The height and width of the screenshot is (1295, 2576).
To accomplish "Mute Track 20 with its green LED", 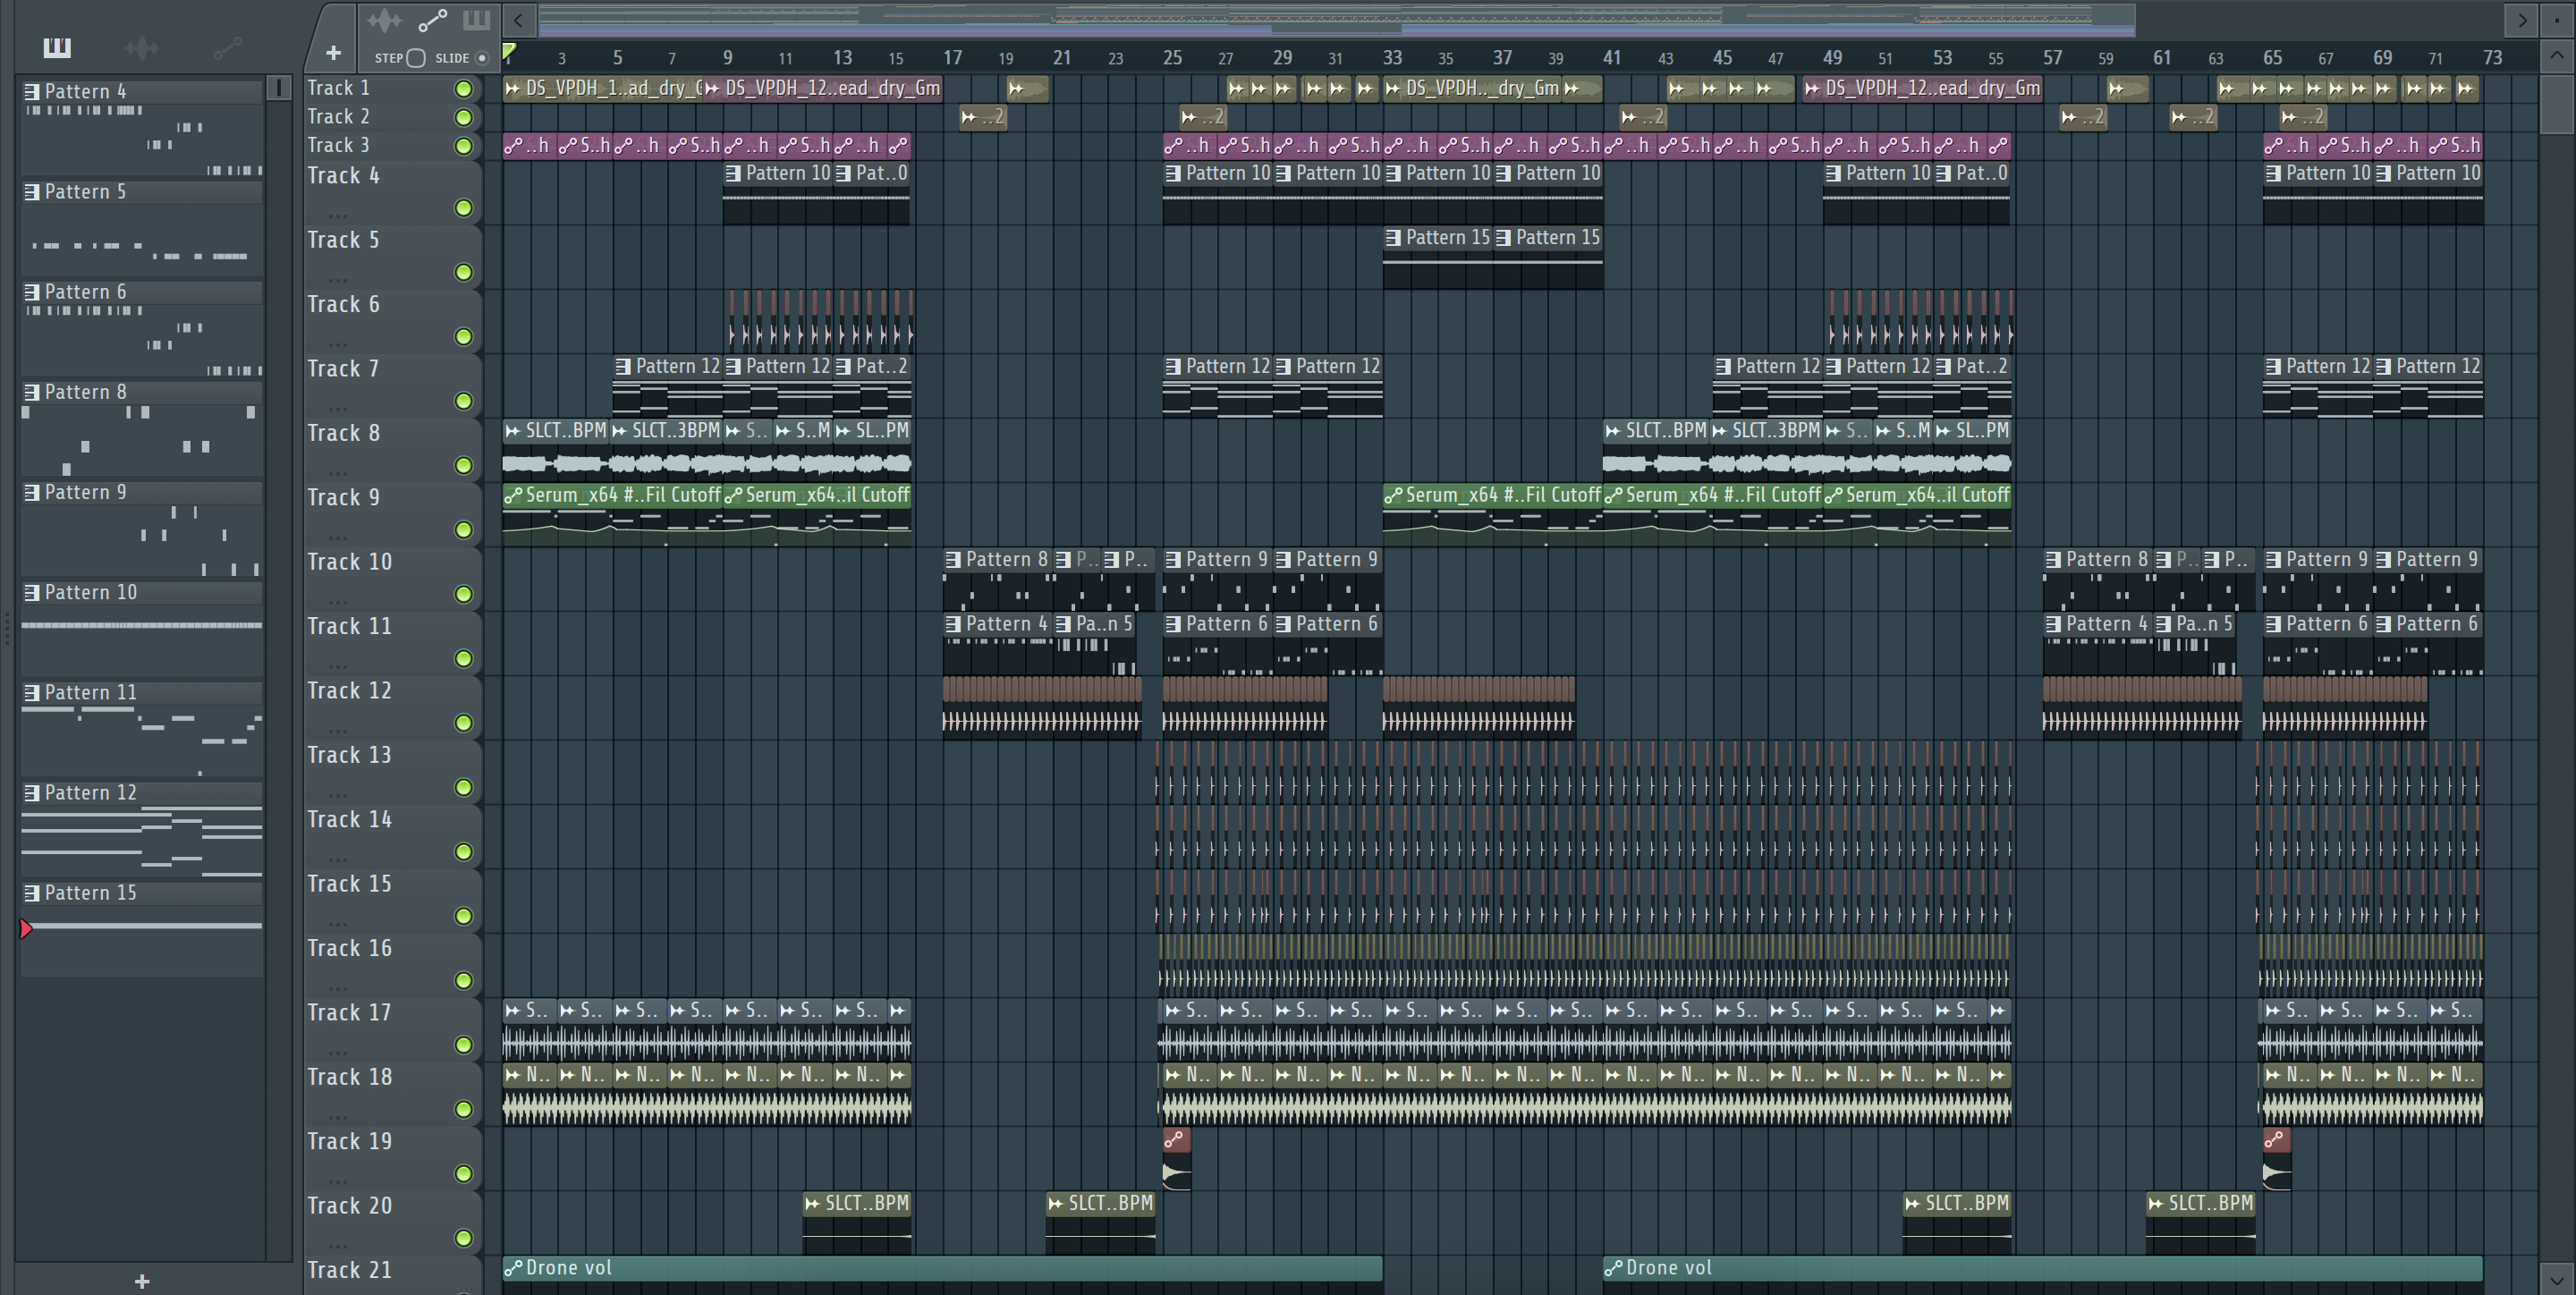I will (464, 1238).
